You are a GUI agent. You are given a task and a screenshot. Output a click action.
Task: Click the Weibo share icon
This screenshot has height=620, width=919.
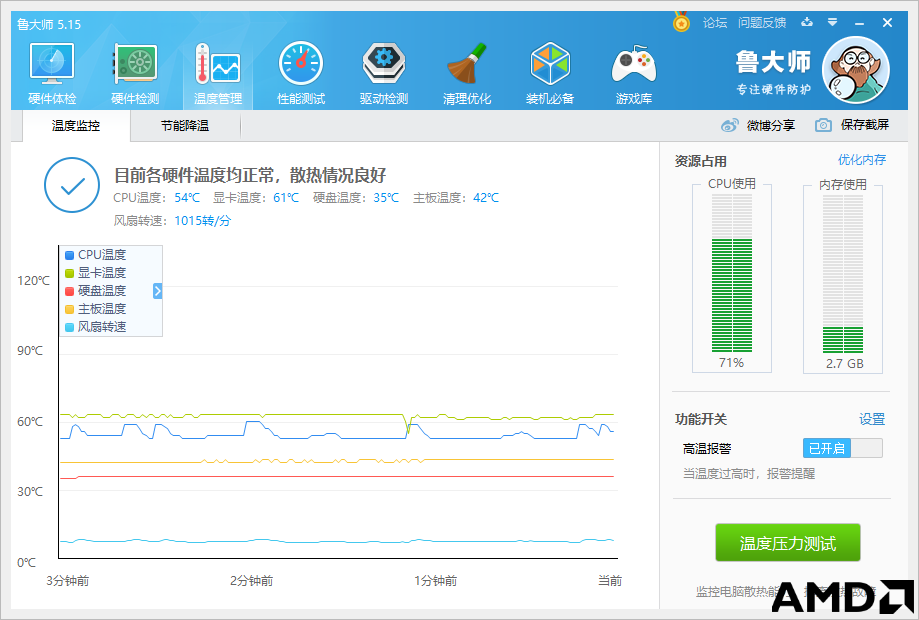click(730, 125)
